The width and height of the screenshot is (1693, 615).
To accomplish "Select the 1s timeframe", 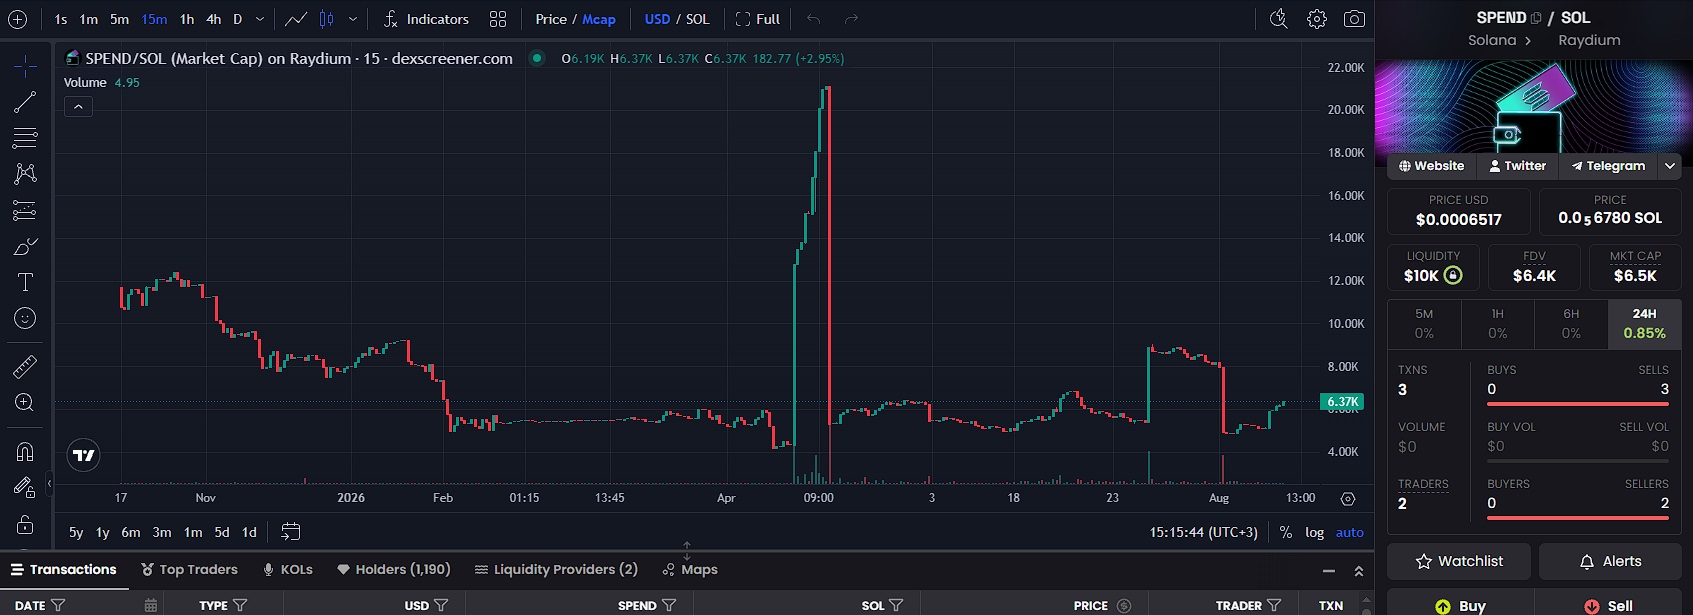I will point(61,19).
